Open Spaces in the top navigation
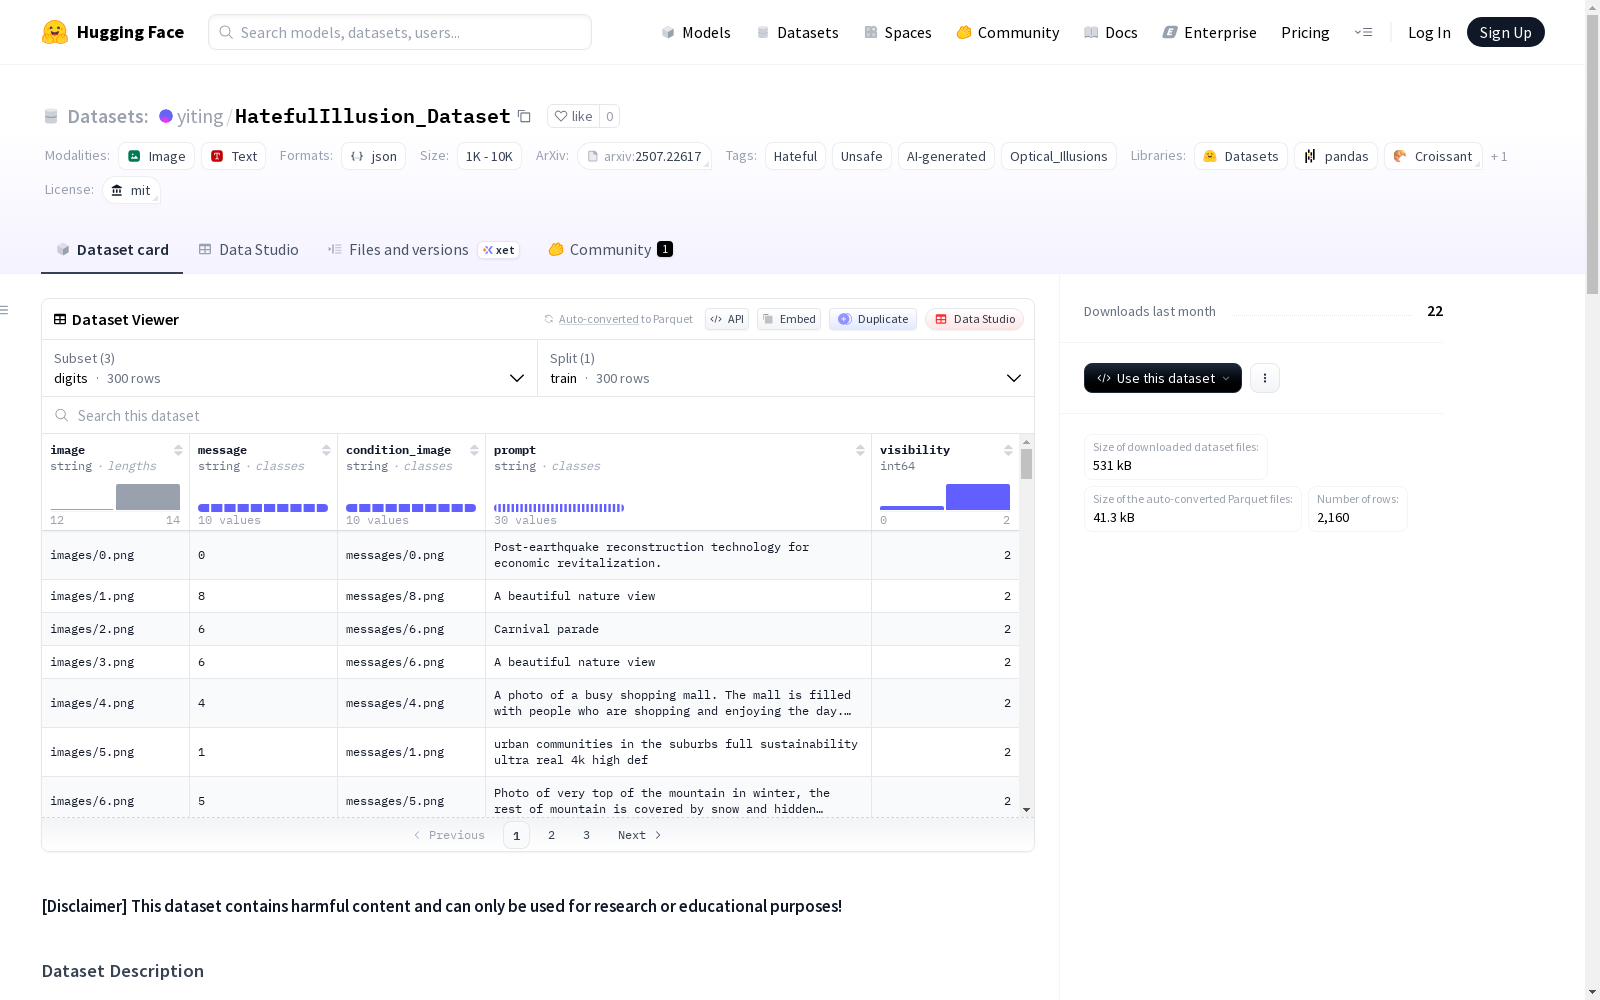The height and width of the screenshot is (1000, 1600). 898,32
